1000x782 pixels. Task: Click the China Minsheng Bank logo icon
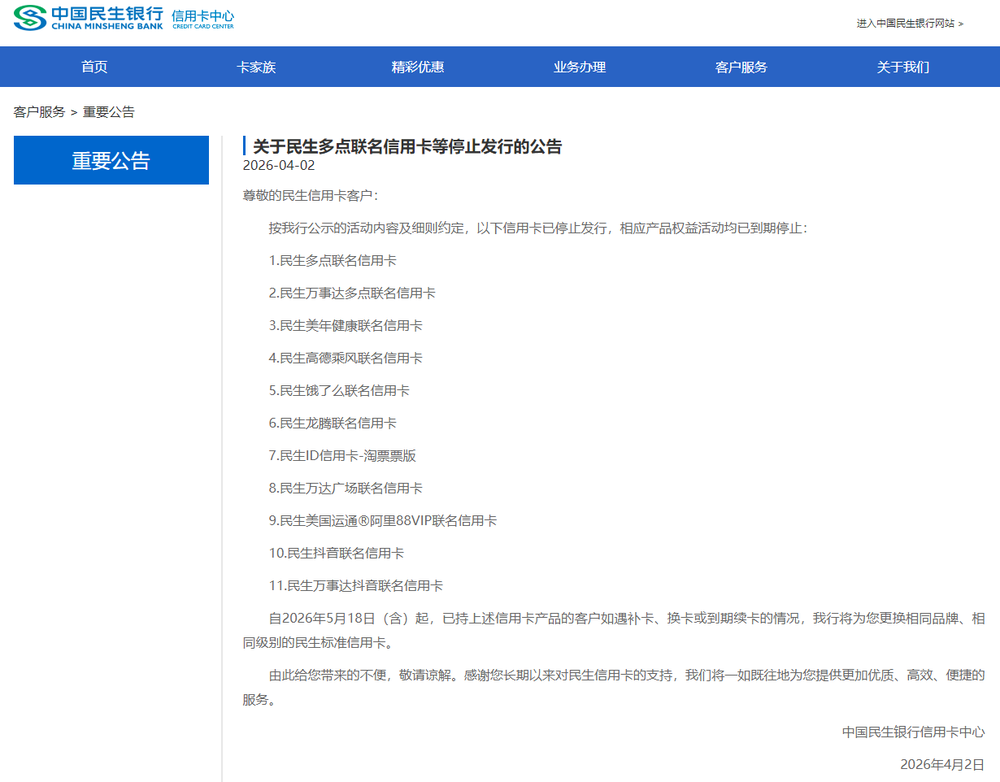pos(32,18)
